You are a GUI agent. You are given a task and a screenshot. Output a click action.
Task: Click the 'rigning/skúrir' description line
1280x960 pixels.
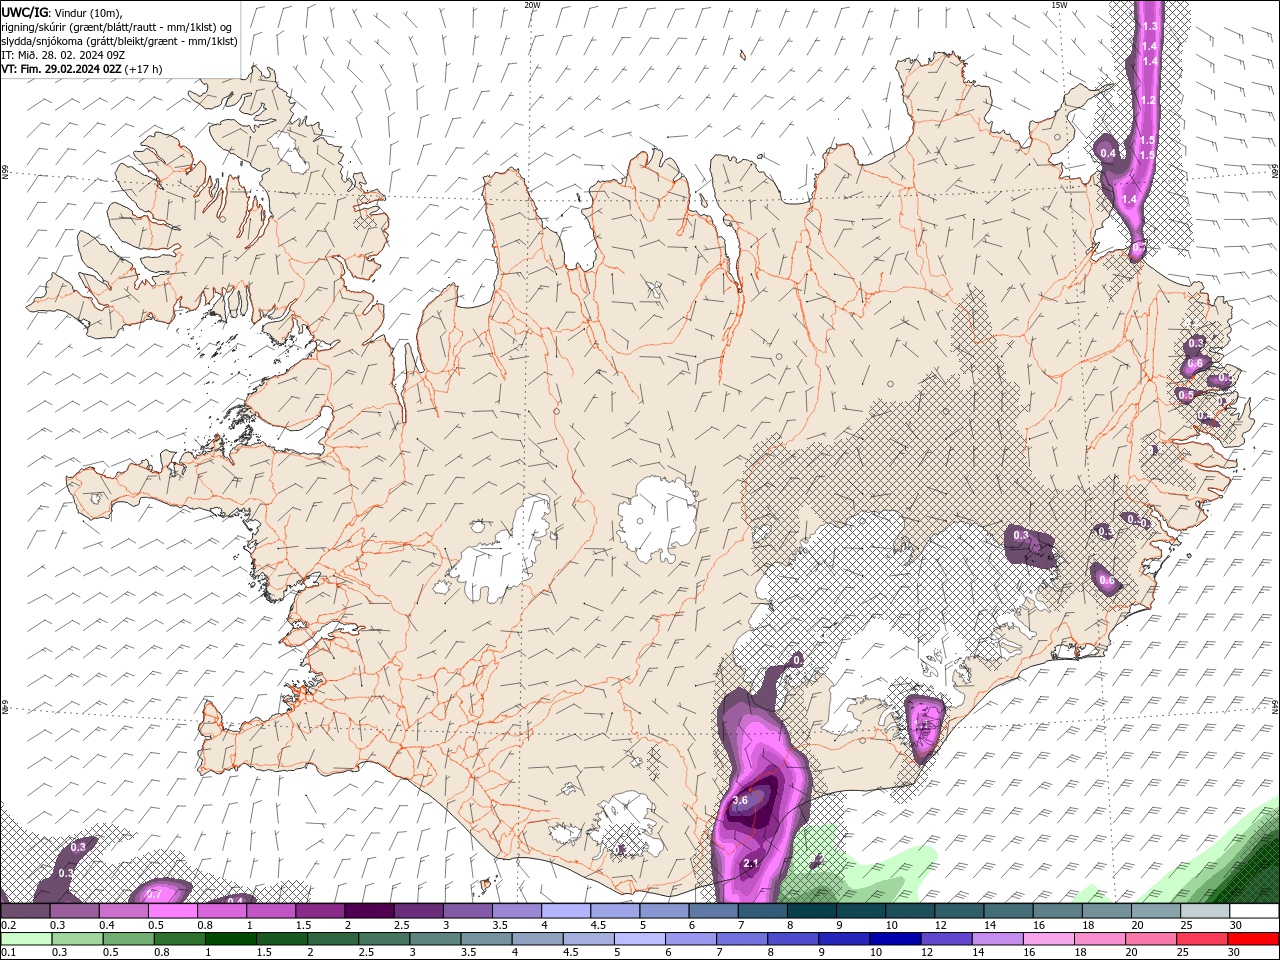pos(118,27)
